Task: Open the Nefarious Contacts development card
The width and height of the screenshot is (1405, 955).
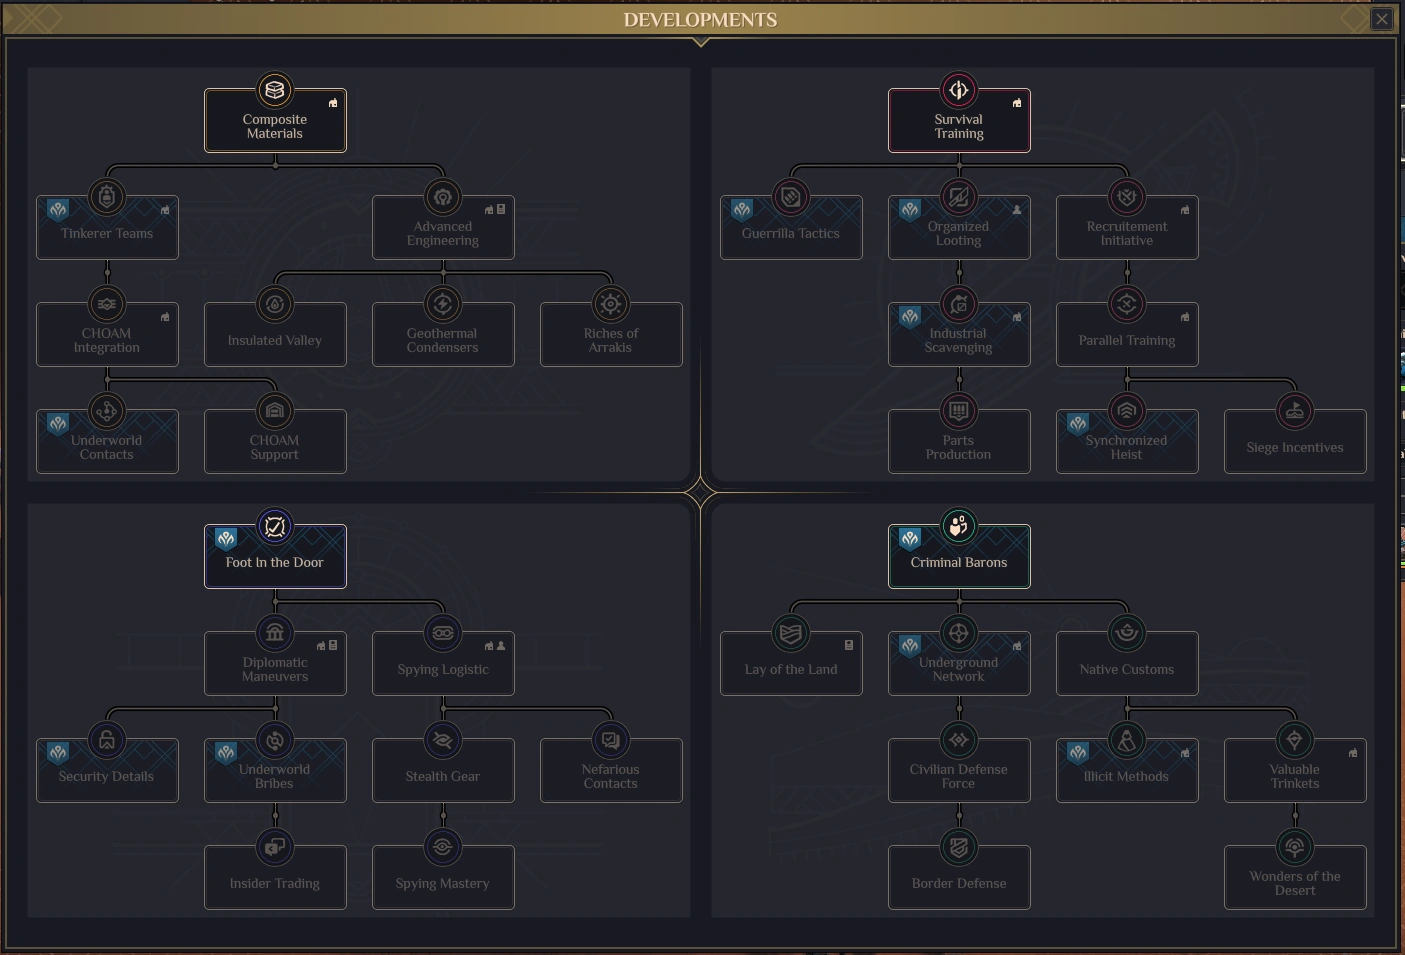Action: 611,770
